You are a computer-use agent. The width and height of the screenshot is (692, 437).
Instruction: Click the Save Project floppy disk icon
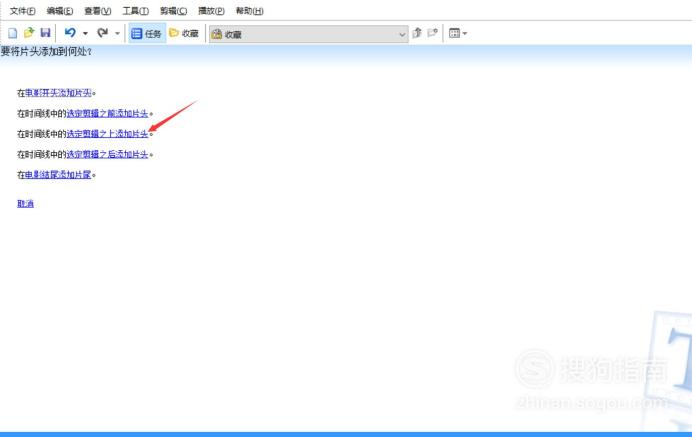(x=45, y=33)
